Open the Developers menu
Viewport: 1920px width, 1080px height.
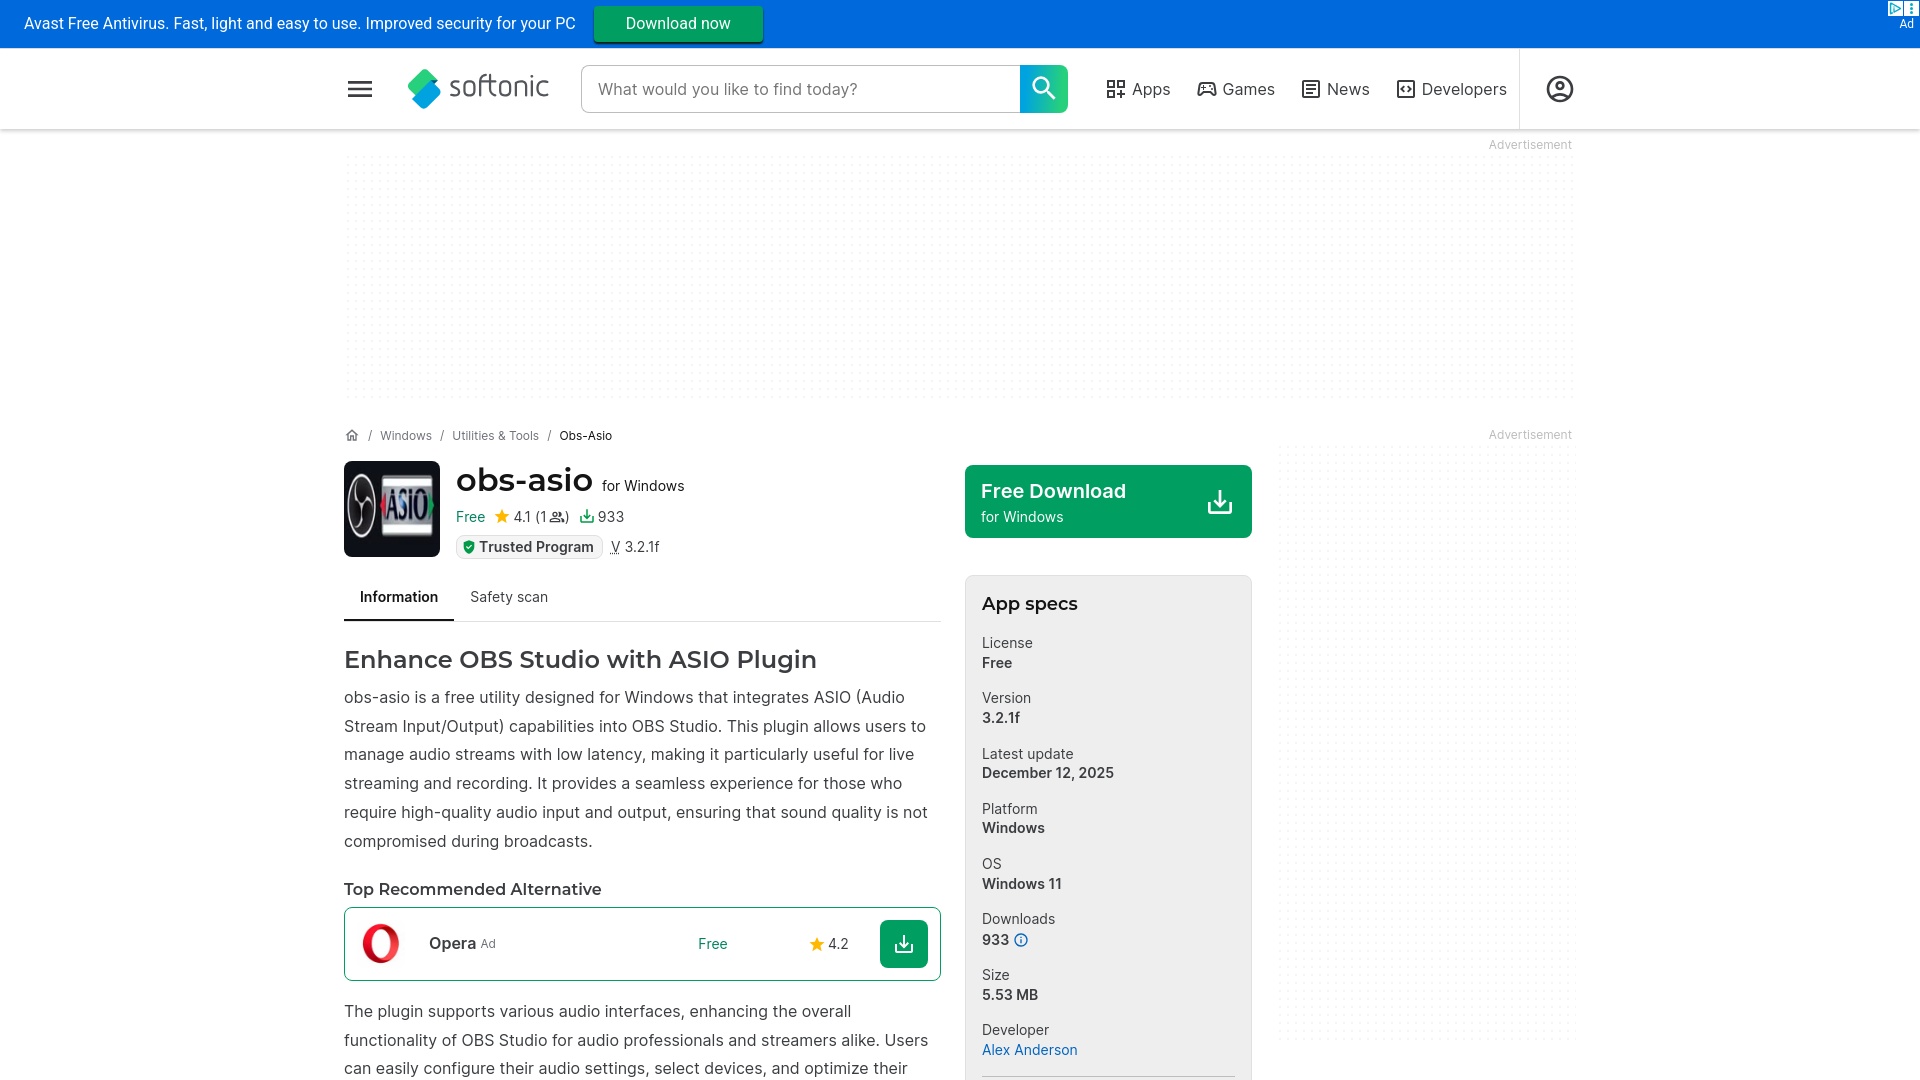tap(1451, 89)
